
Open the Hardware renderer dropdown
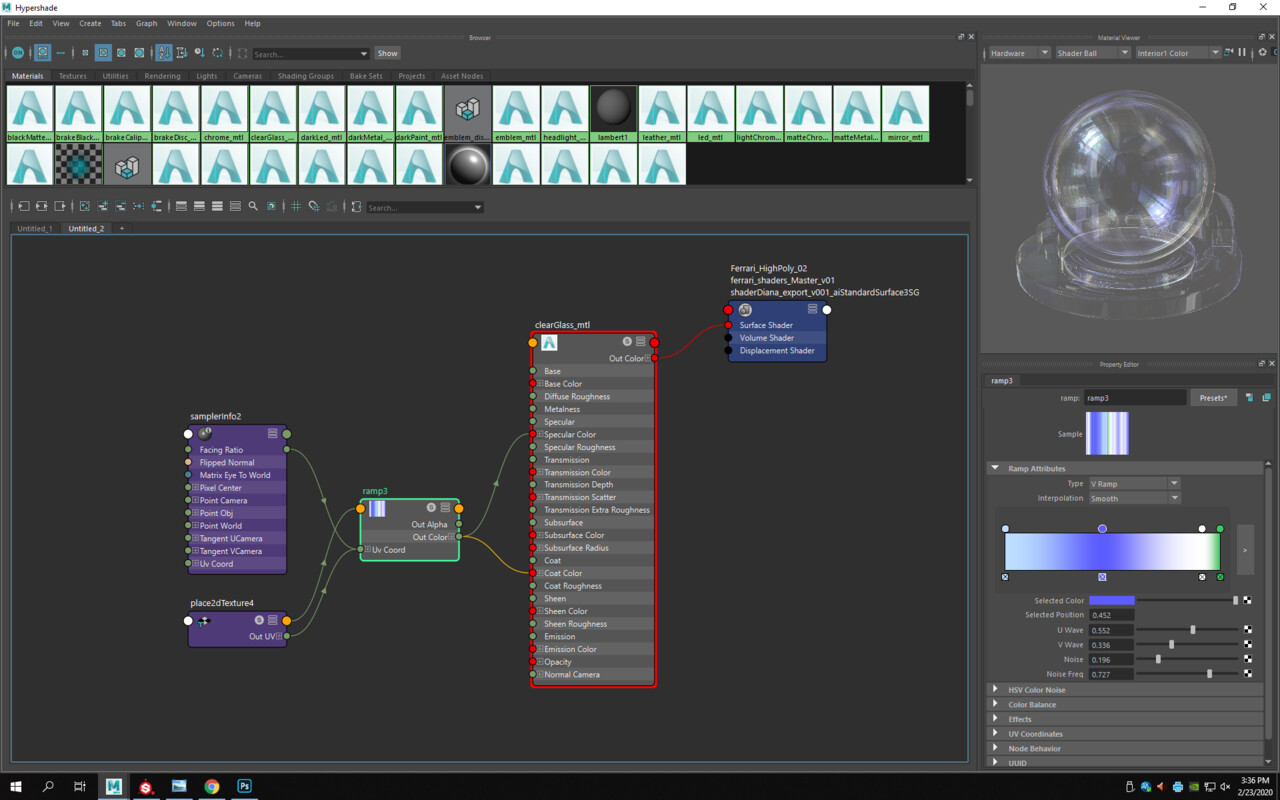click(1019, 53)
